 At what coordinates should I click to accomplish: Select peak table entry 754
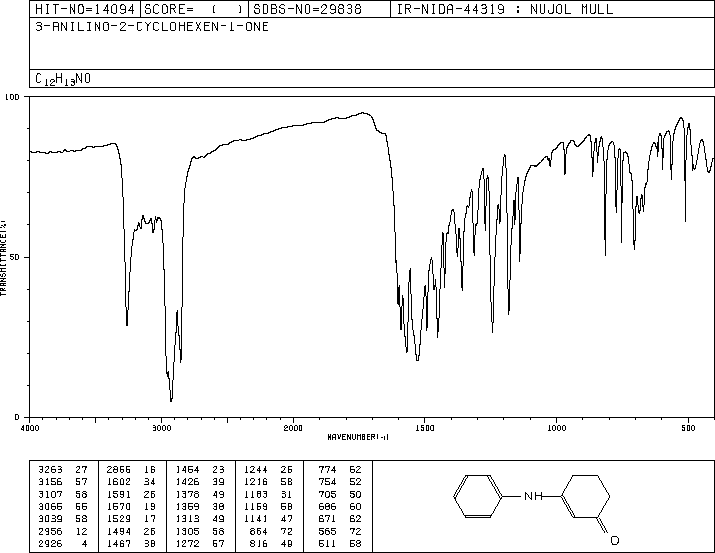point(327,482)
